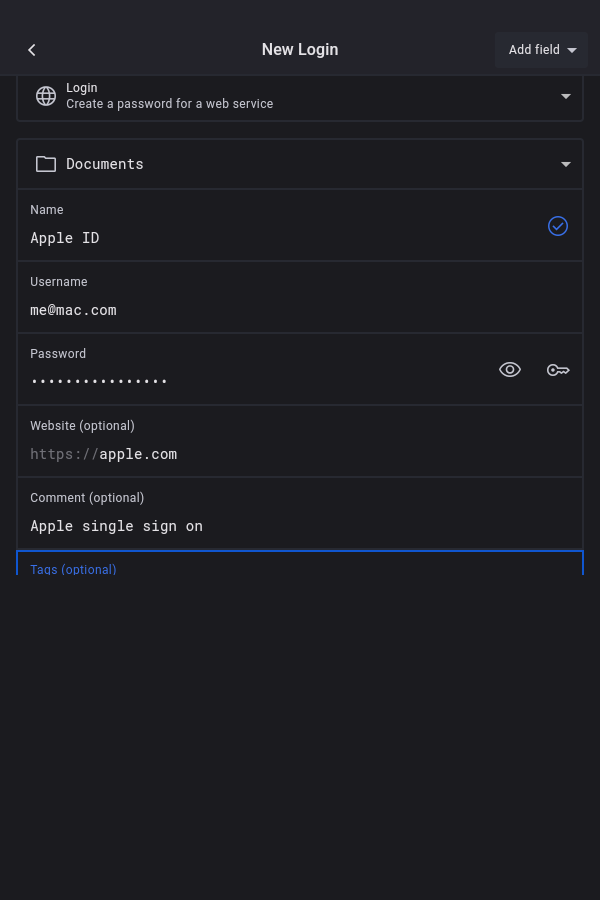This screenshot has width=600, height=900.
Task: Click the Documents folder icon
Action: pos(46,164)
